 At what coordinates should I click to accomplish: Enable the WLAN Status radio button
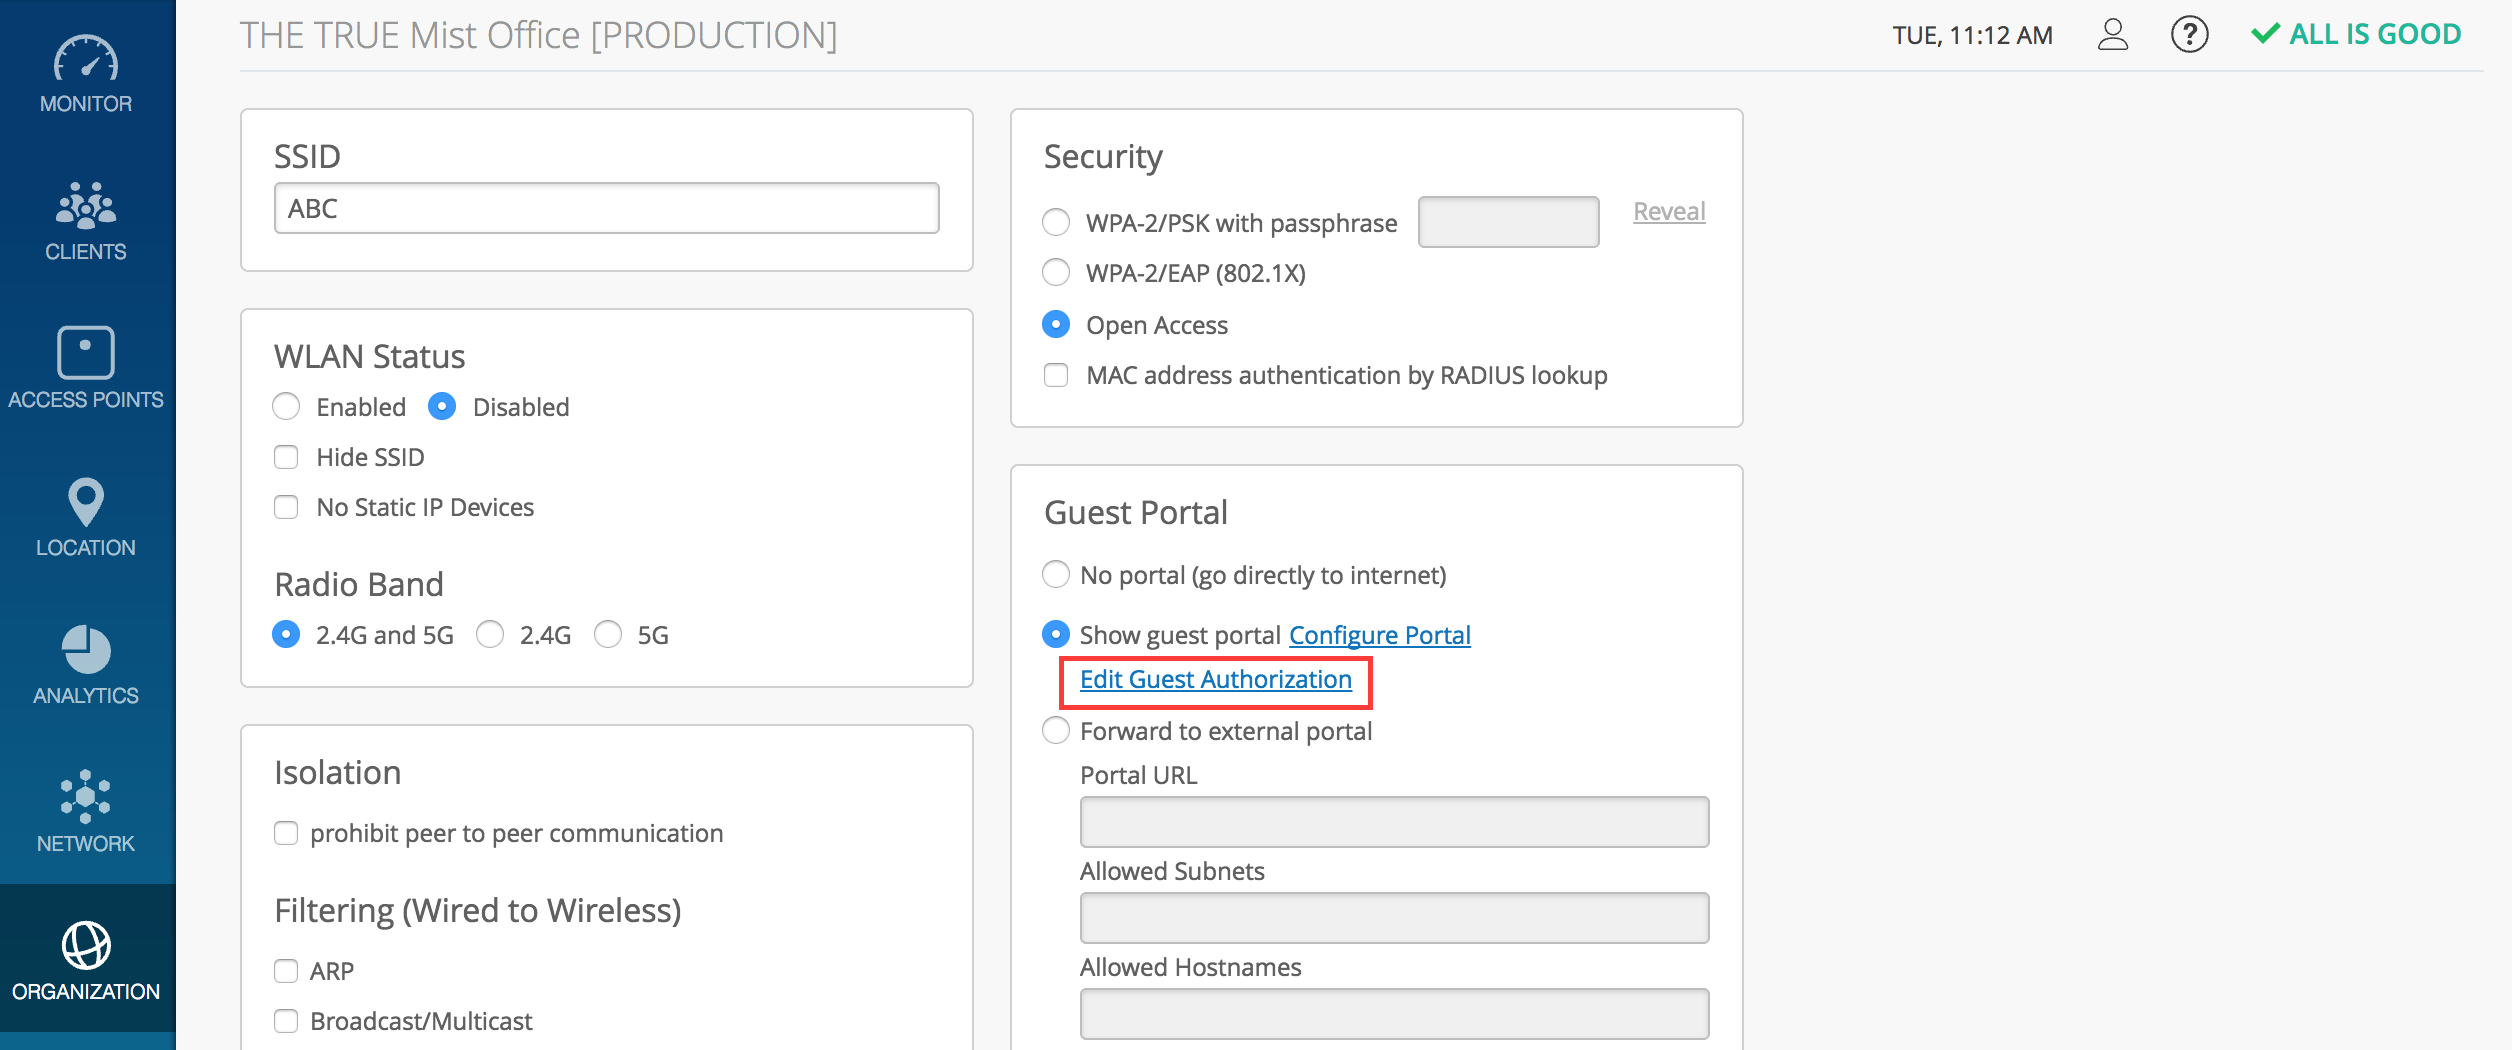click(287, 407)
